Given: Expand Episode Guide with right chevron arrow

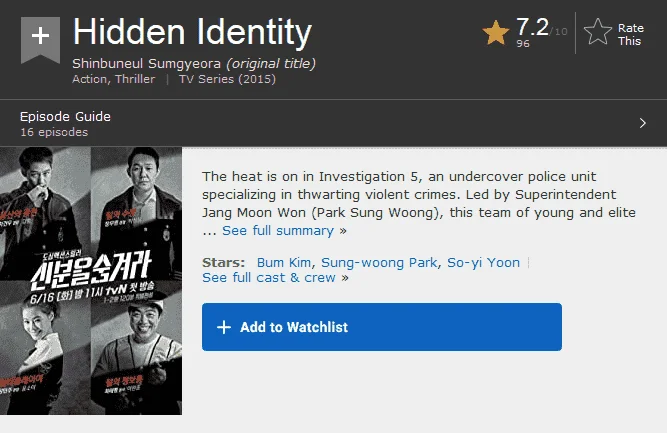Looking at the screenshot, I should click(643, 123).
